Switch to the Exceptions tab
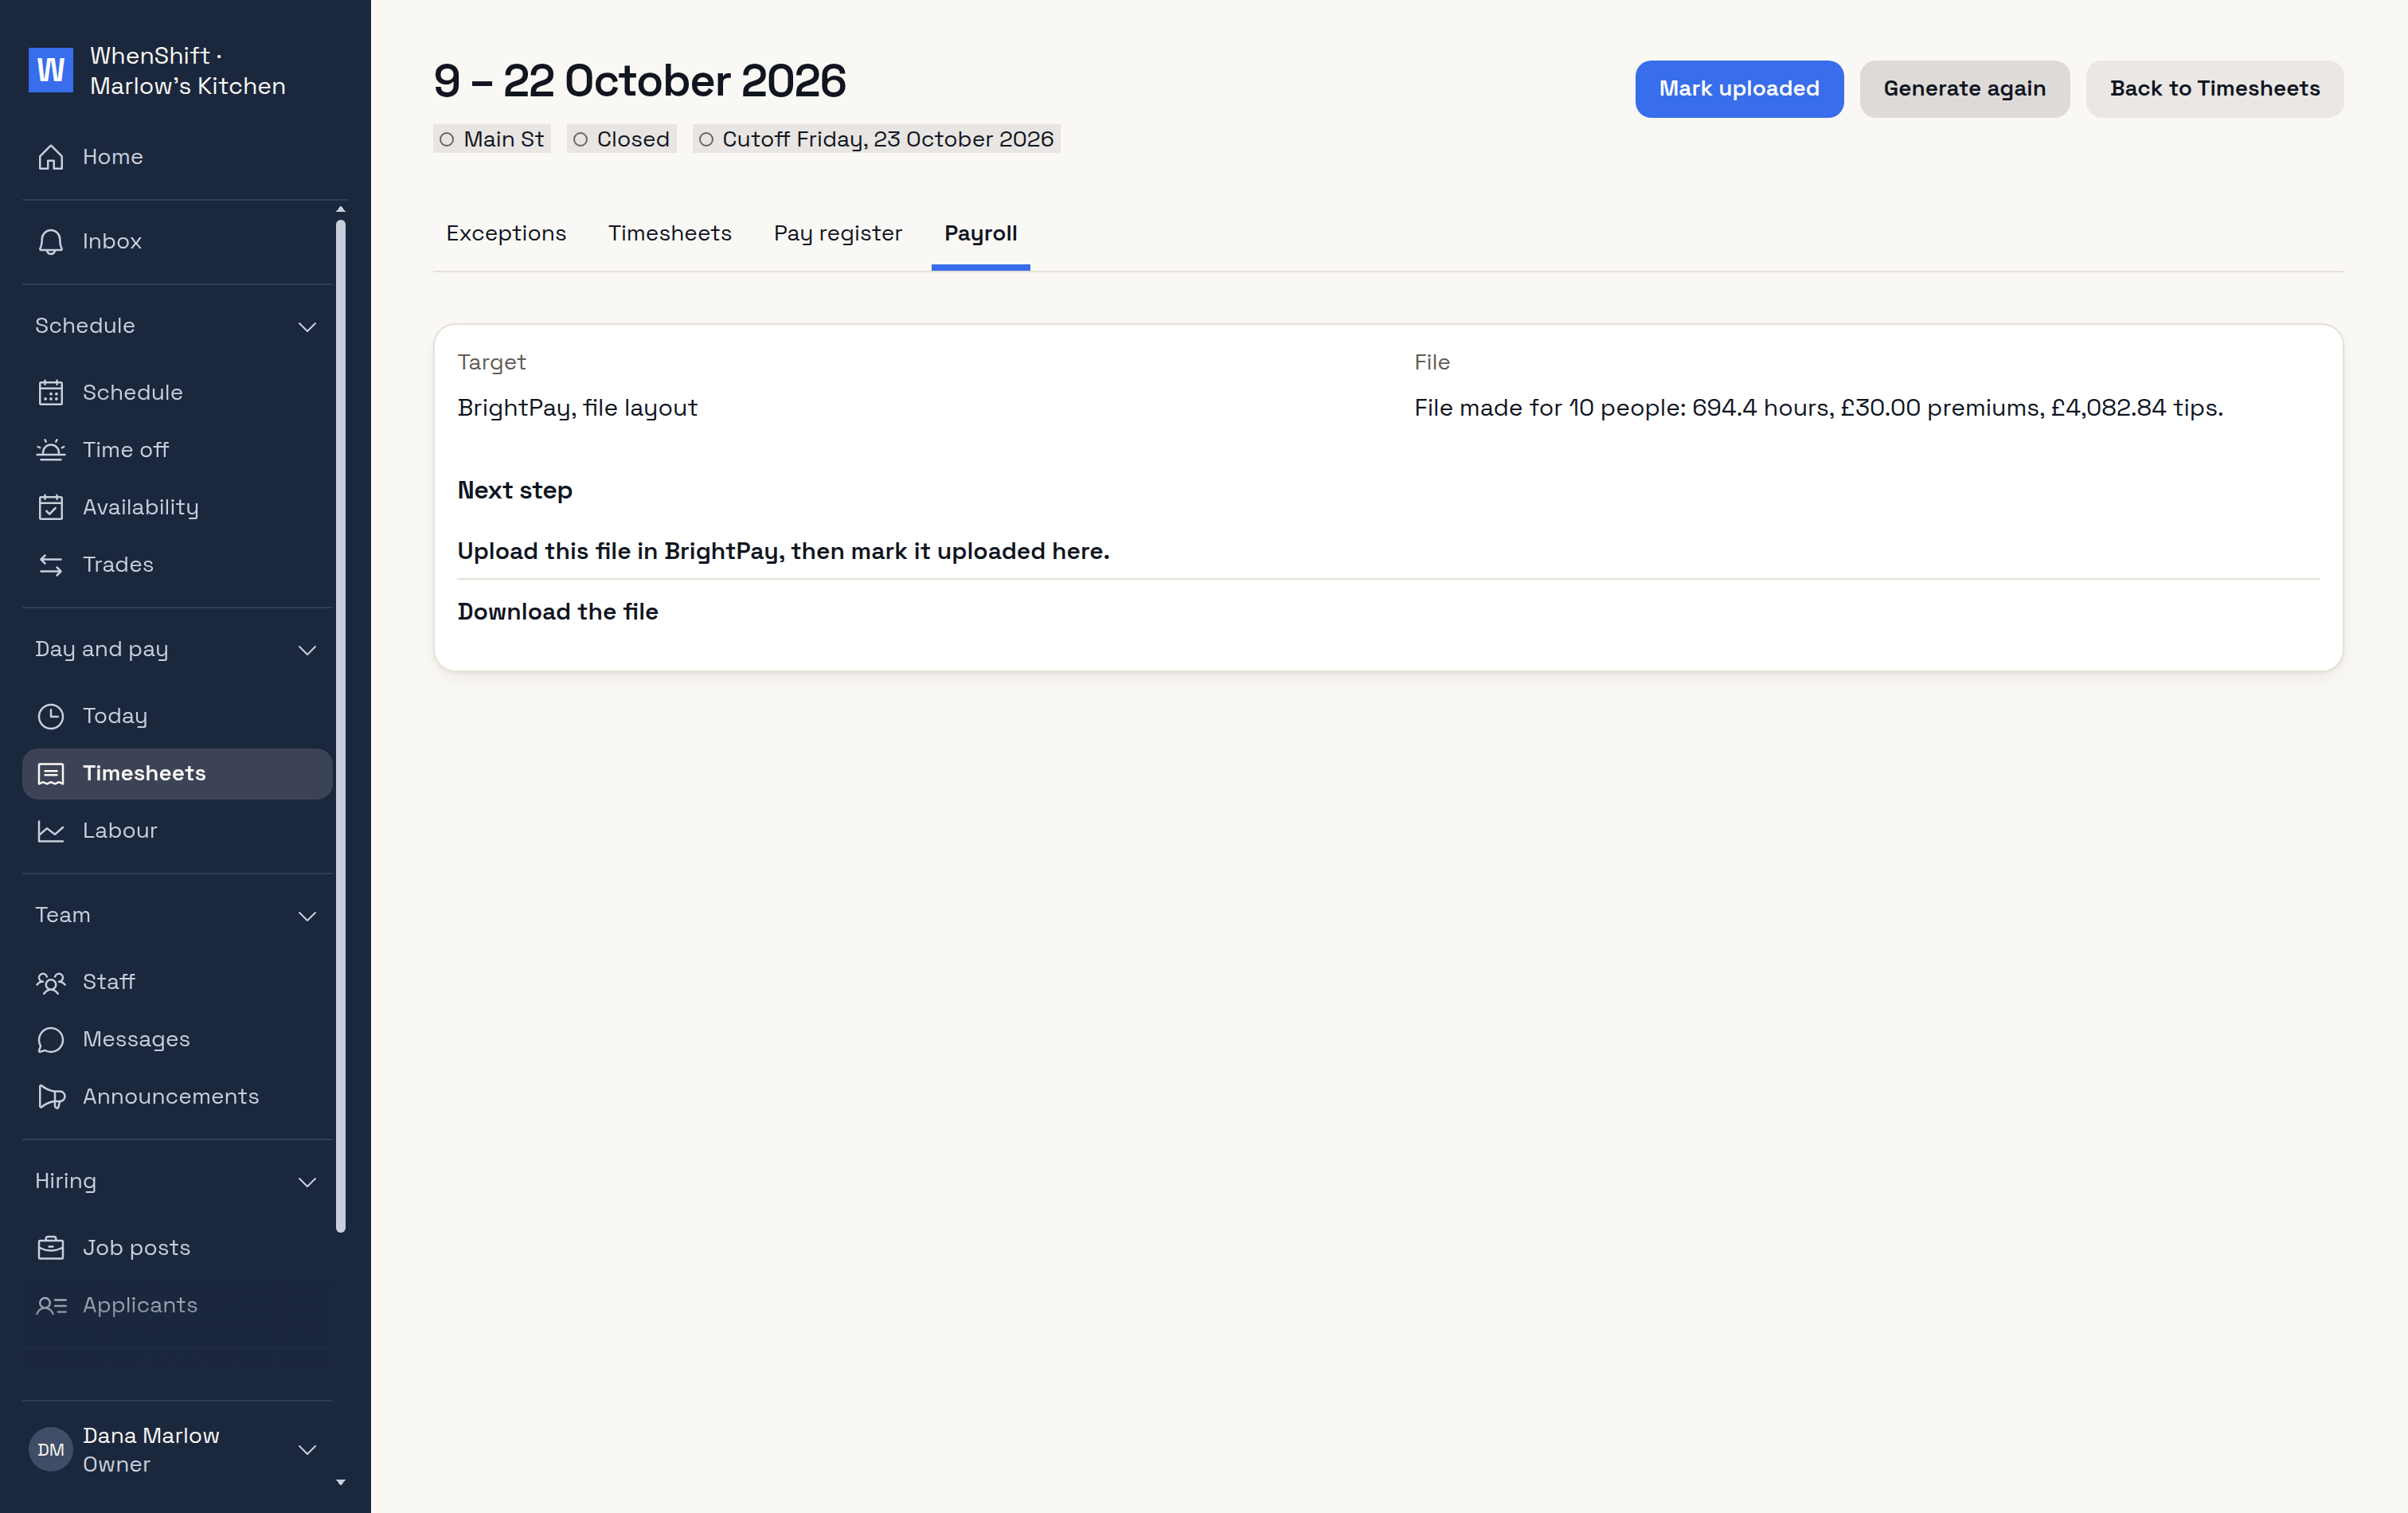 click(x=506, y=233)
